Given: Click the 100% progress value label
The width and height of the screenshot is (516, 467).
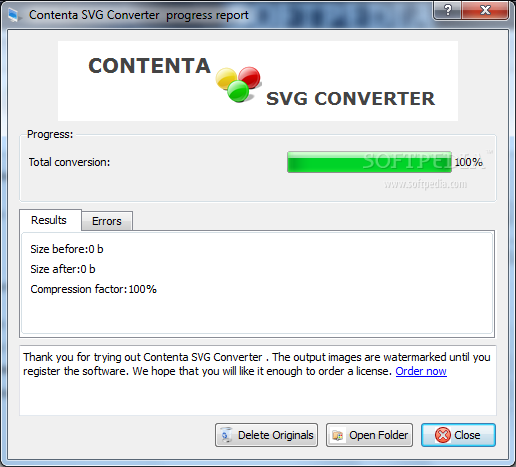Looking at the screenshot, I should (468, 162).
